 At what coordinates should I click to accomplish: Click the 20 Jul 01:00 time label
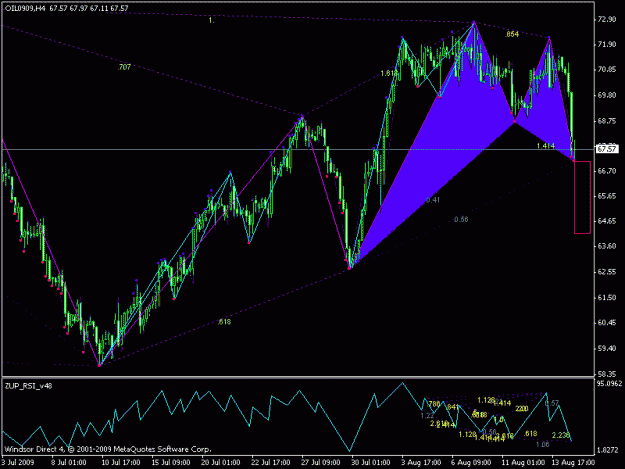(220, 463)
